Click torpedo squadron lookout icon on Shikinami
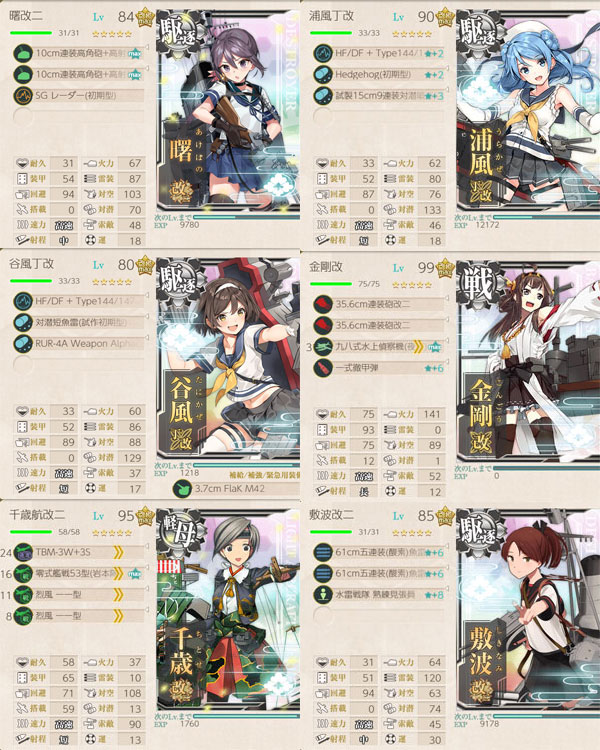Viewport: 600px width, 750px height. 323,595
